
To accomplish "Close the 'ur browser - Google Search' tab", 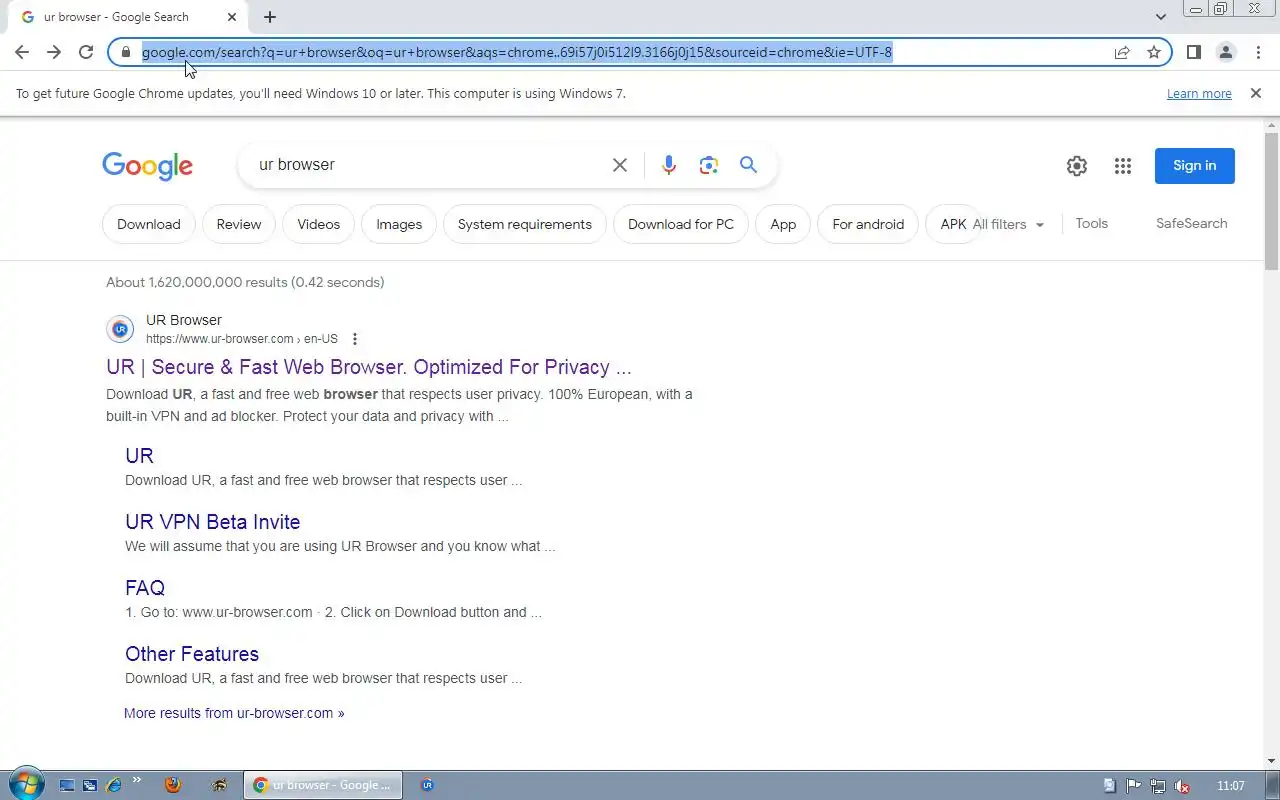I will click(232, 17).
